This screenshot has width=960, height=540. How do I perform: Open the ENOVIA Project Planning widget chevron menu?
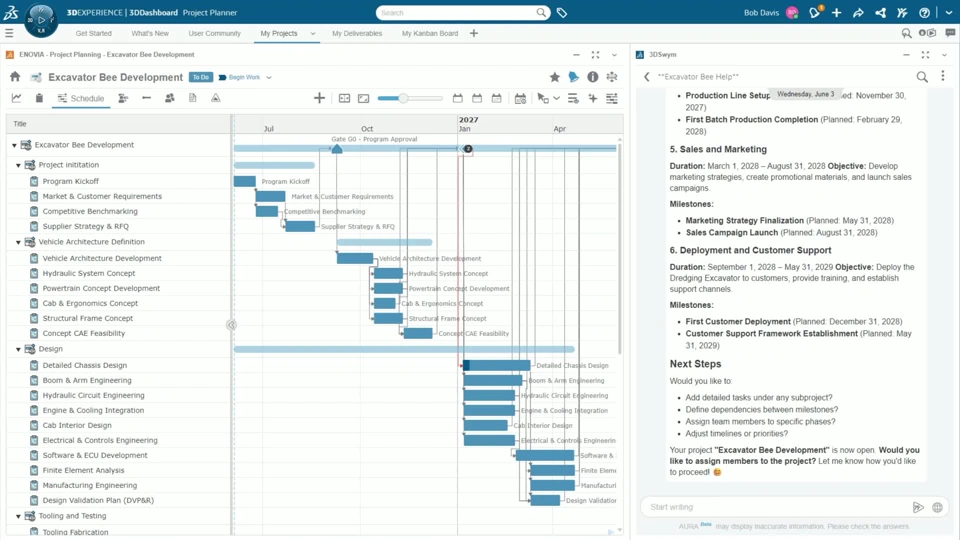coord(614,54)
